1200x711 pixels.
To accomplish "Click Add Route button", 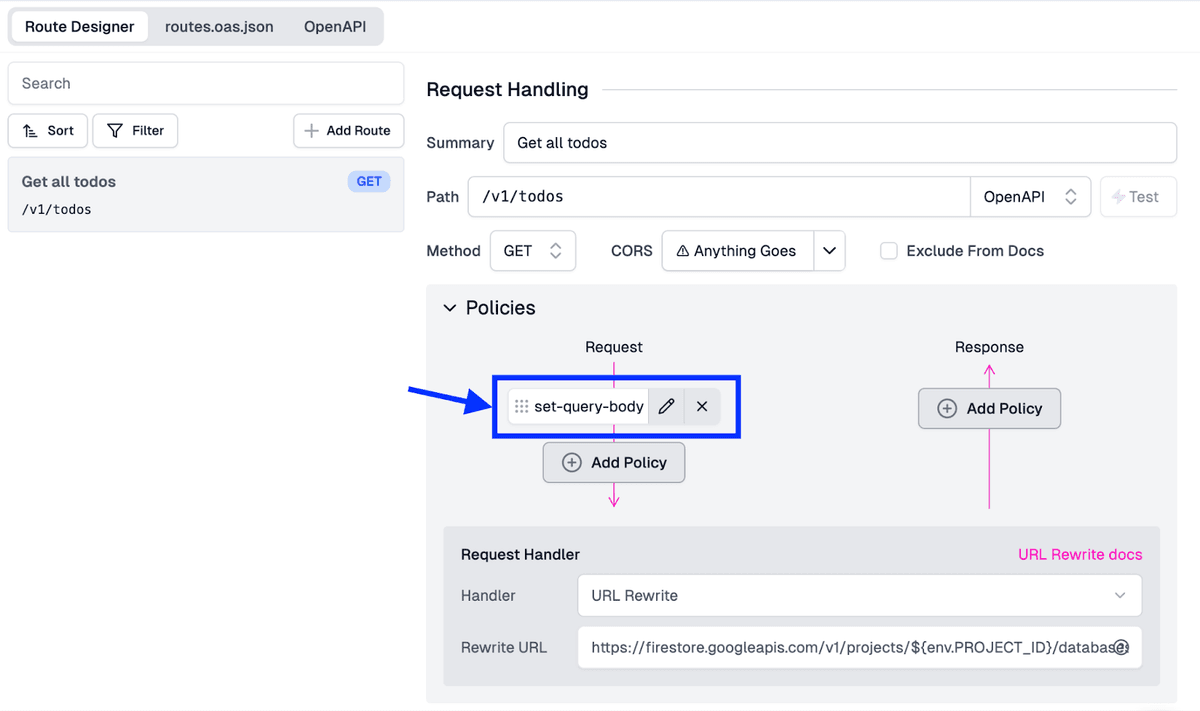I will click(348, 131).
